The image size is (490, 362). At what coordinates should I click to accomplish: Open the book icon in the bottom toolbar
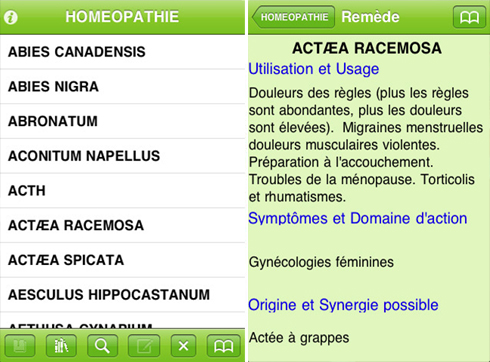pyautogui.click(x=223, y=346)
